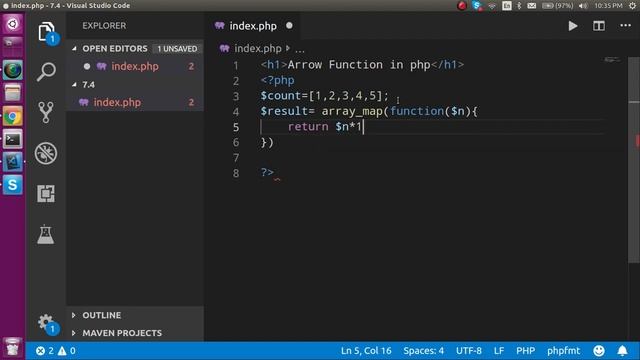Click the unsaved dot on index.php tab
Viewport: 640px width, 360px height.
289,25
